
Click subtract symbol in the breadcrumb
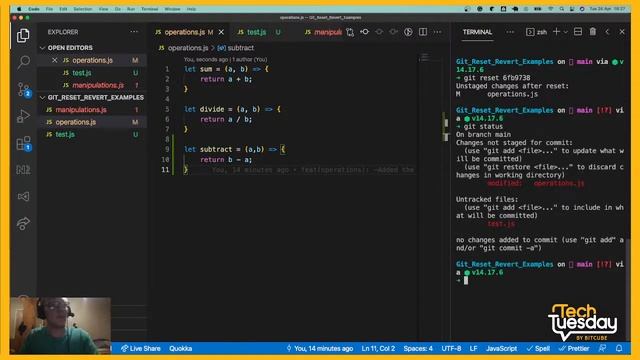coord(240,48)
